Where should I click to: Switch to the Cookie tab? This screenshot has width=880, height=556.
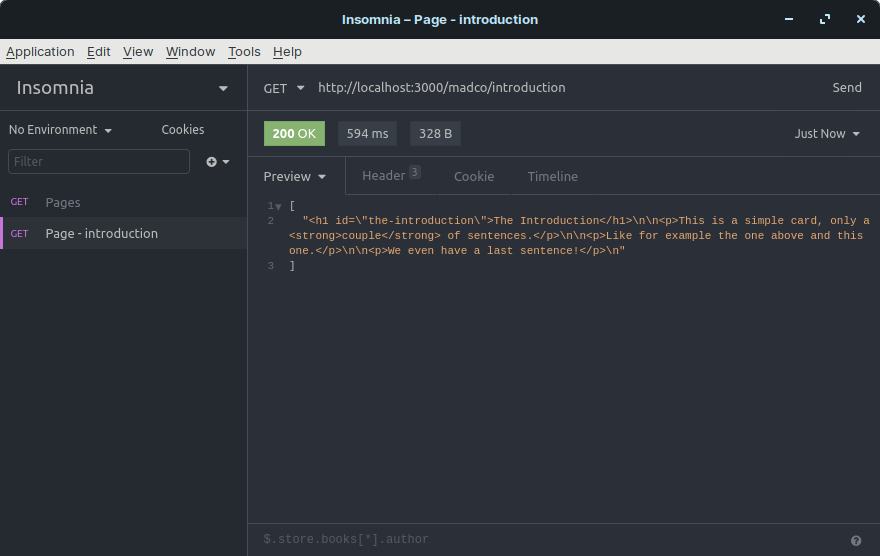(x=474, y=176)
